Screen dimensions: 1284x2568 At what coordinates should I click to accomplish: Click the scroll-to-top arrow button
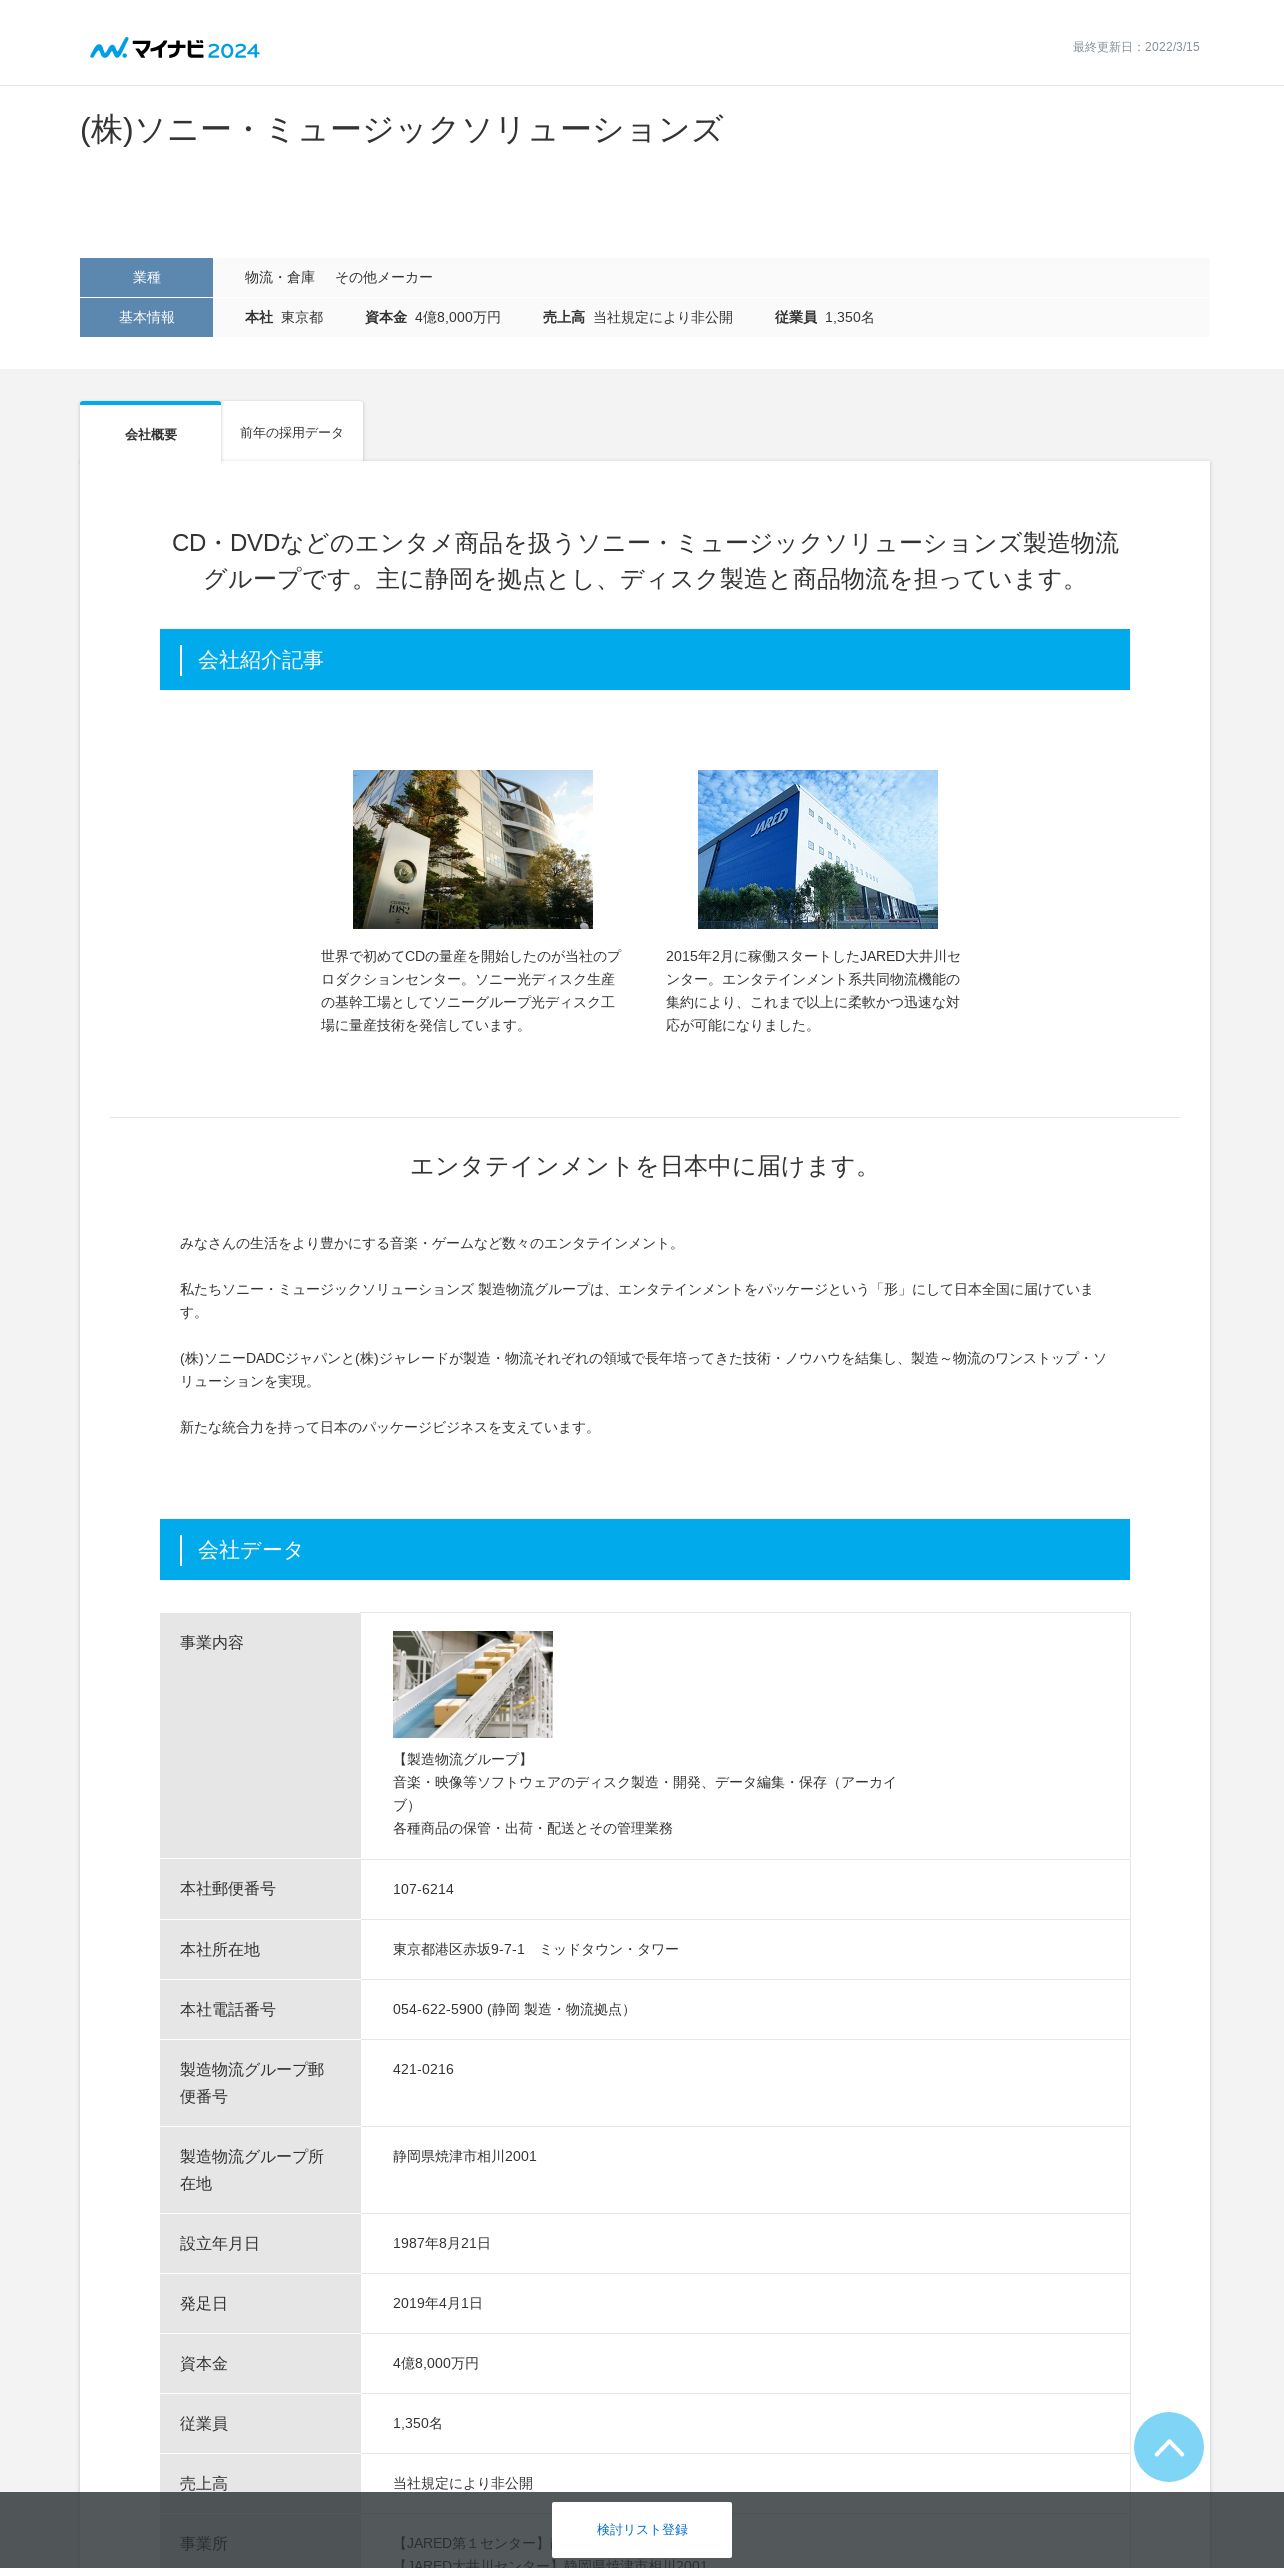1168,2446
